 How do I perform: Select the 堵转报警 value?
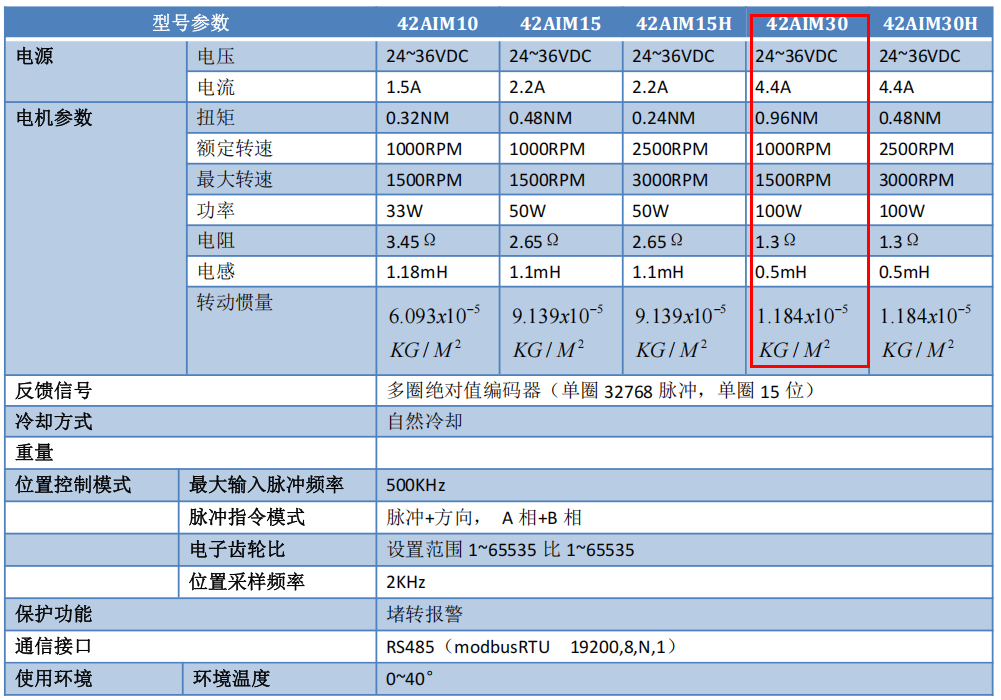tap(425, 614)
